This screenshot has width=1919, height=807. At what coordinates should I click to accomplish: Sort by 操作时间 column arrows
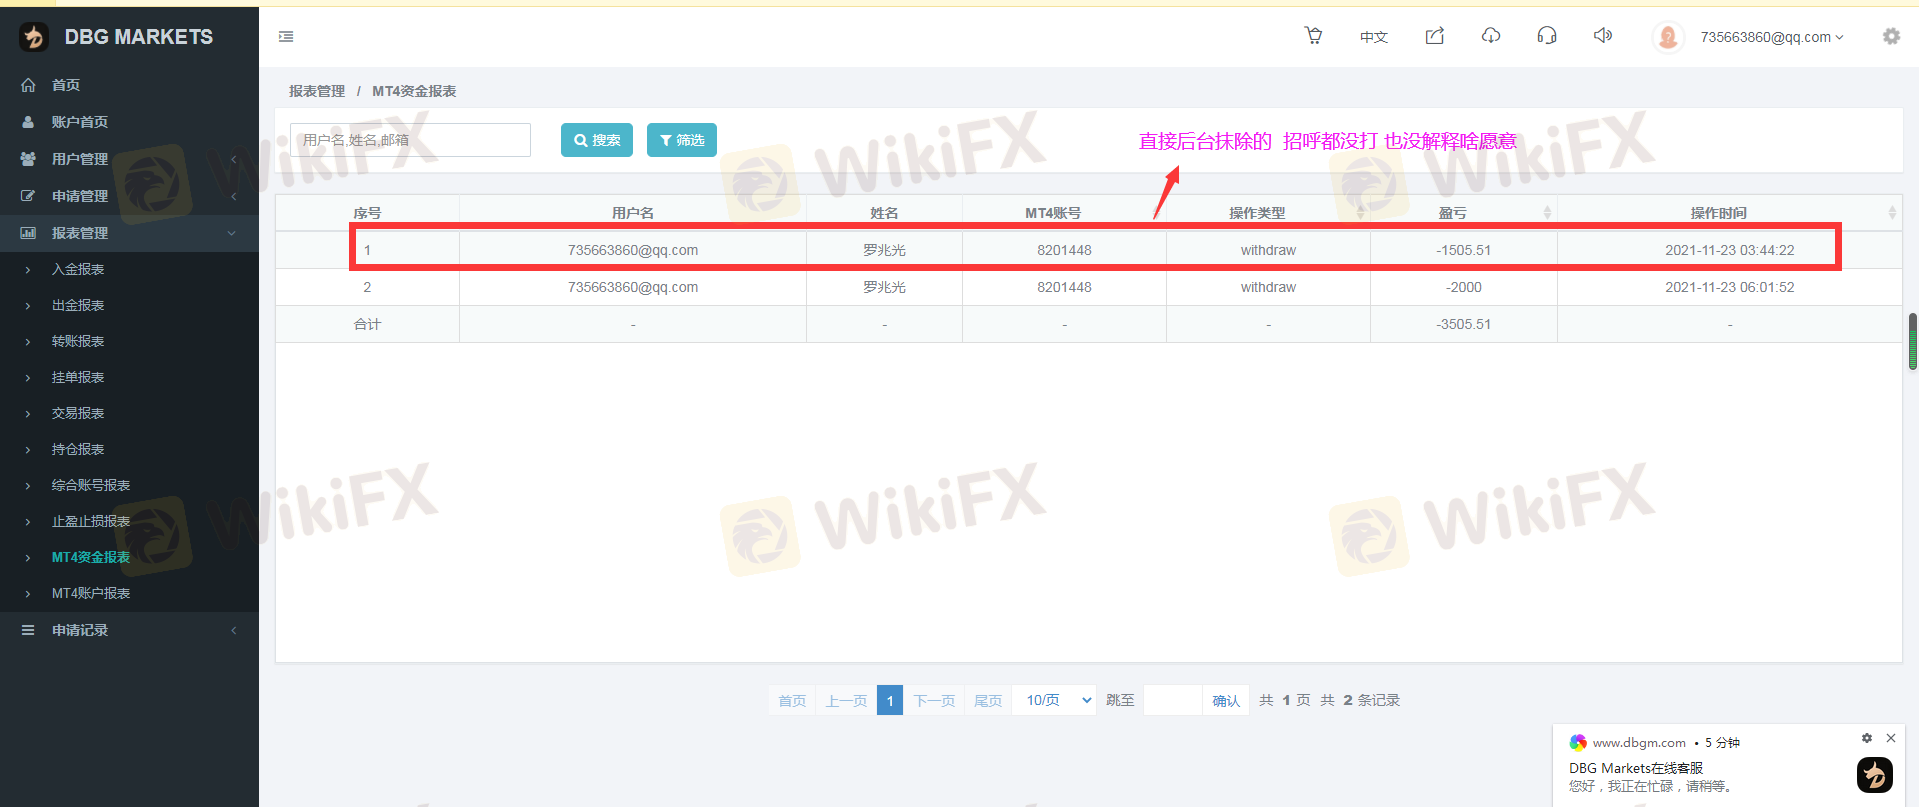point(1892,212)
